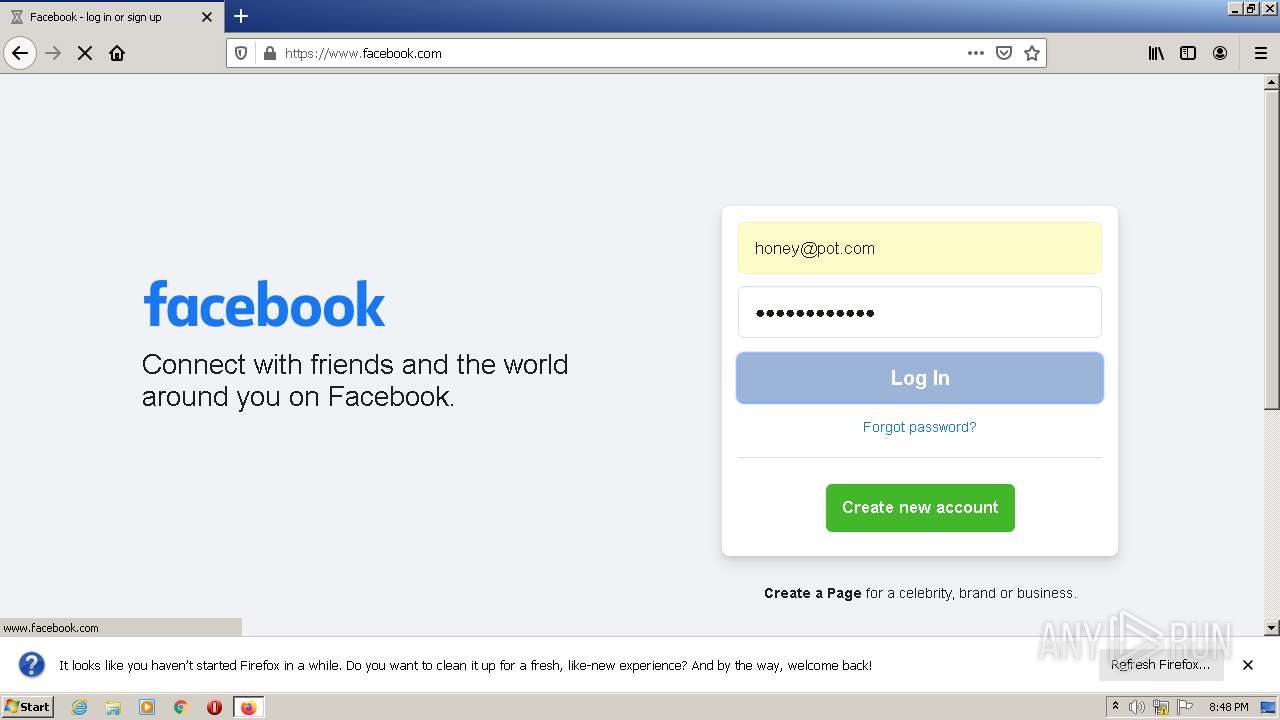Save page to Pocket
The image size is (1280, 720).
click(x=1004, y=53)
